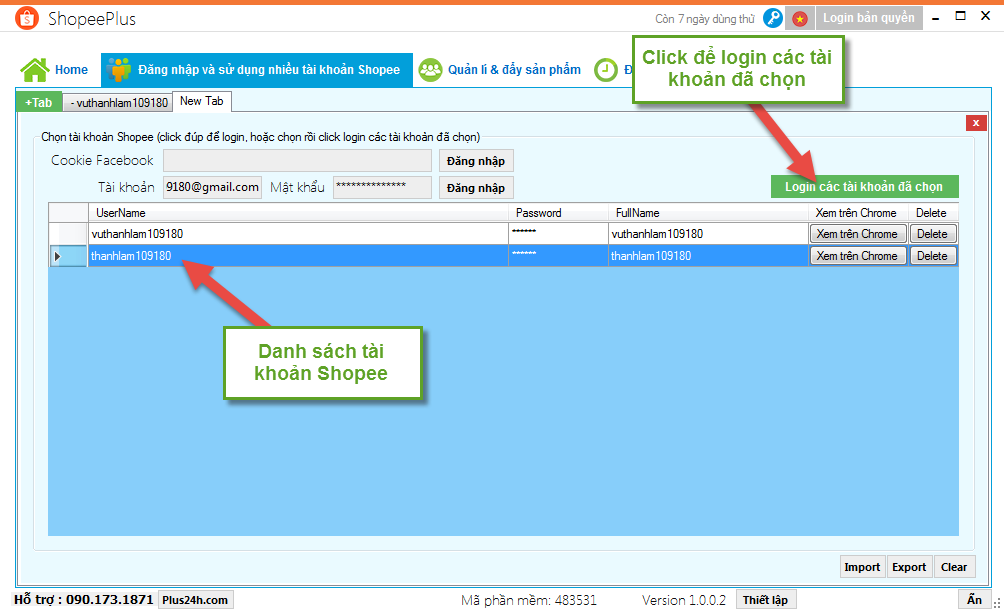Click the Vietnam flag language icon
The height and width of the screenshot is (612, 1004).
[x=800, y=18]
